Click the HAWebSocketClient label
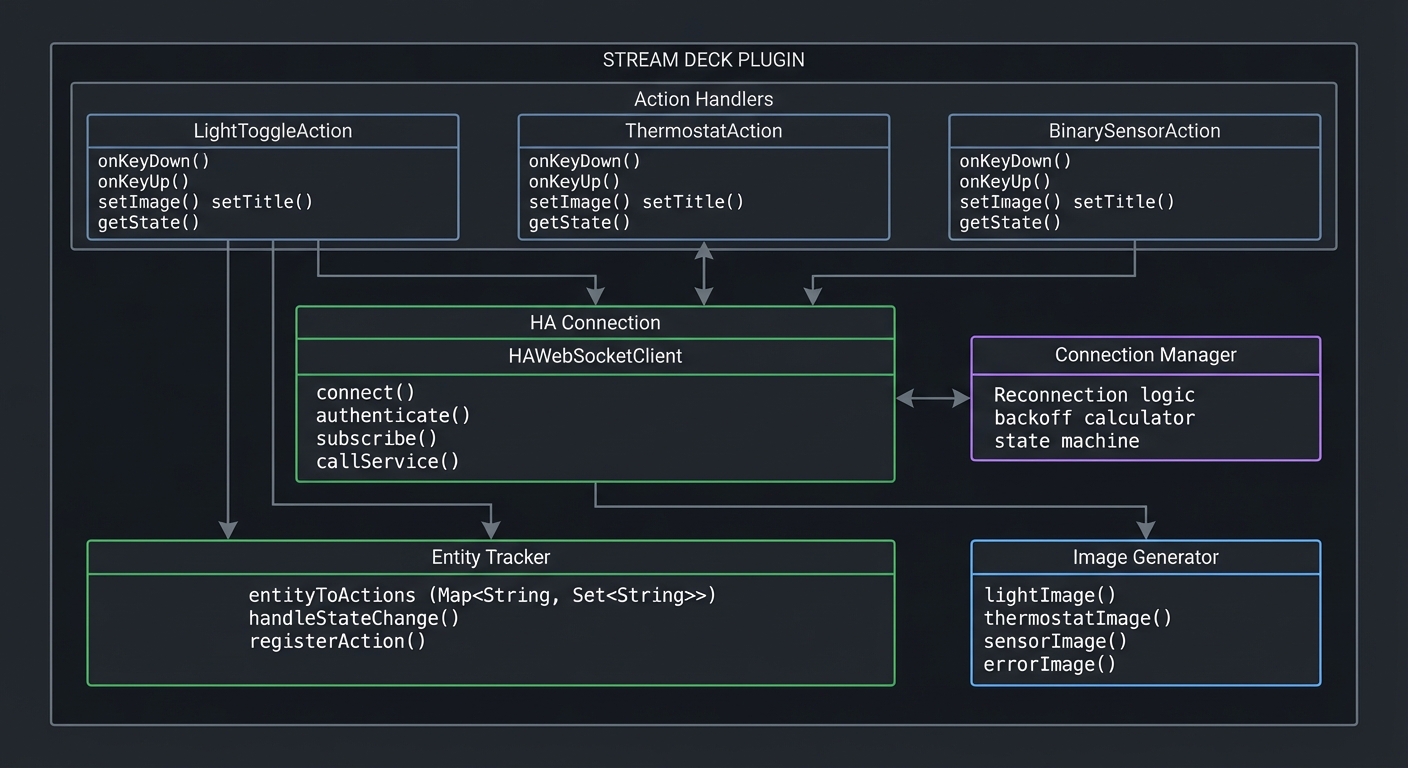The width and height of the screenshot is (1408, 768). point(595,356)
